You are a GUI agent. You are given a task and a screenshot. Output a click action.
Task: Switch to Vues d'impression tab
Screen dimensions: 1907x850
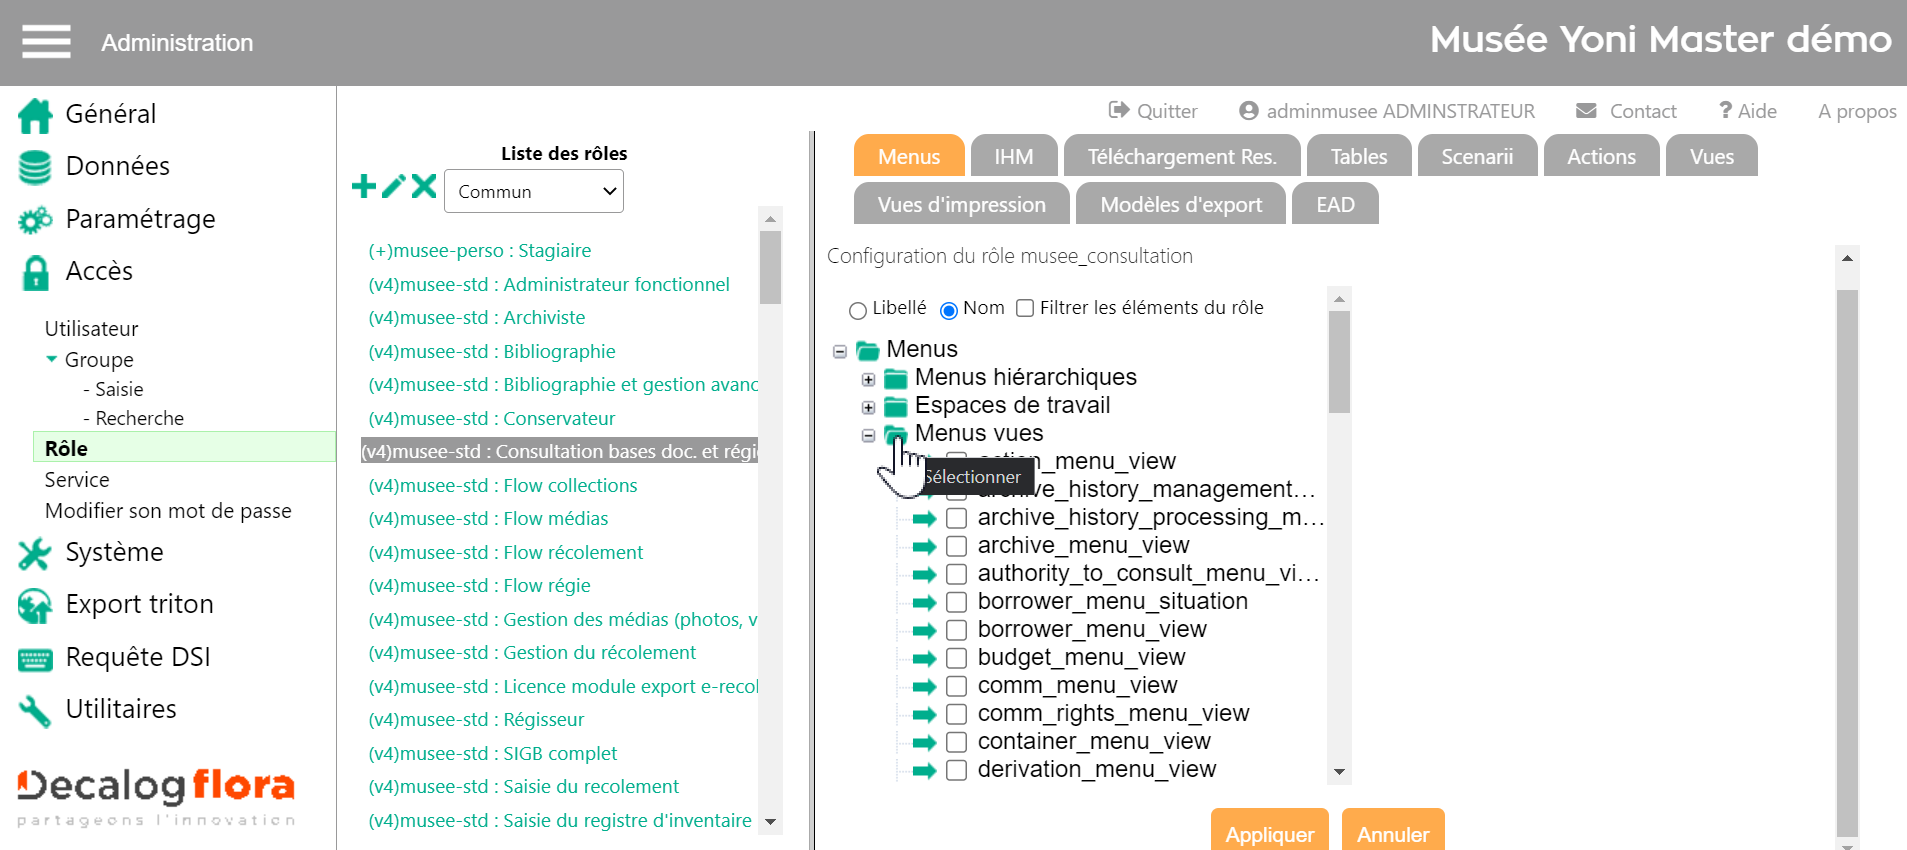point(961,204)
